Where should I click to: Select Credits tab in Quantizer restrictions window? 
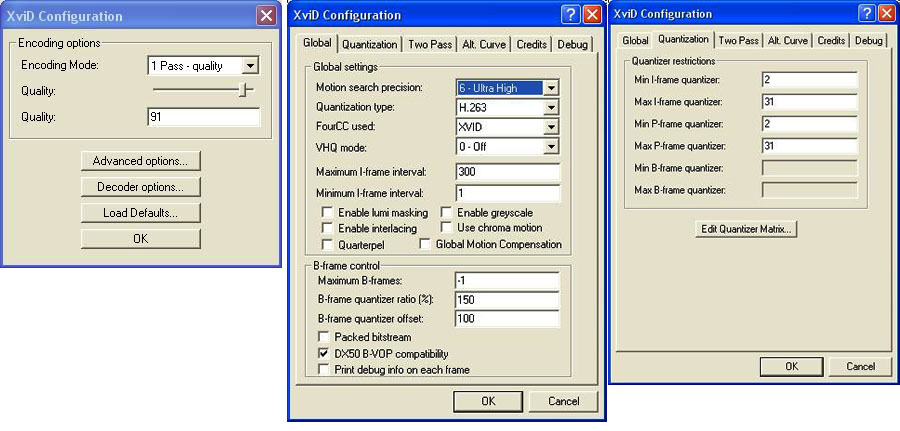[x=831, y=41]
